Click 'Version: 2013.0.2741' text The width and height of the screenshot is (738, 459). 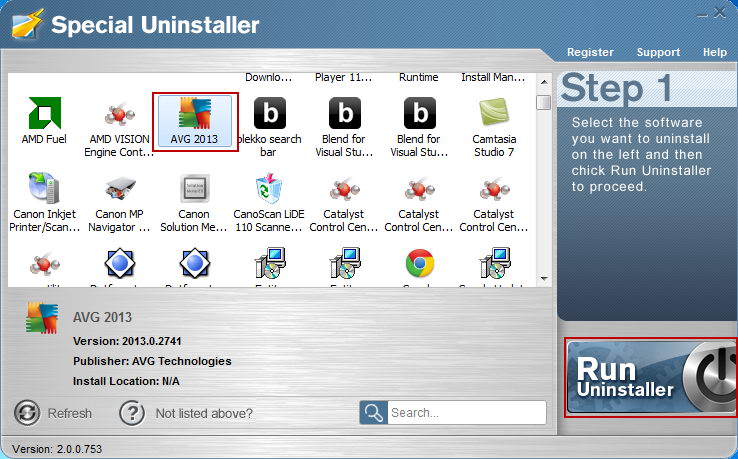point(127,341)
